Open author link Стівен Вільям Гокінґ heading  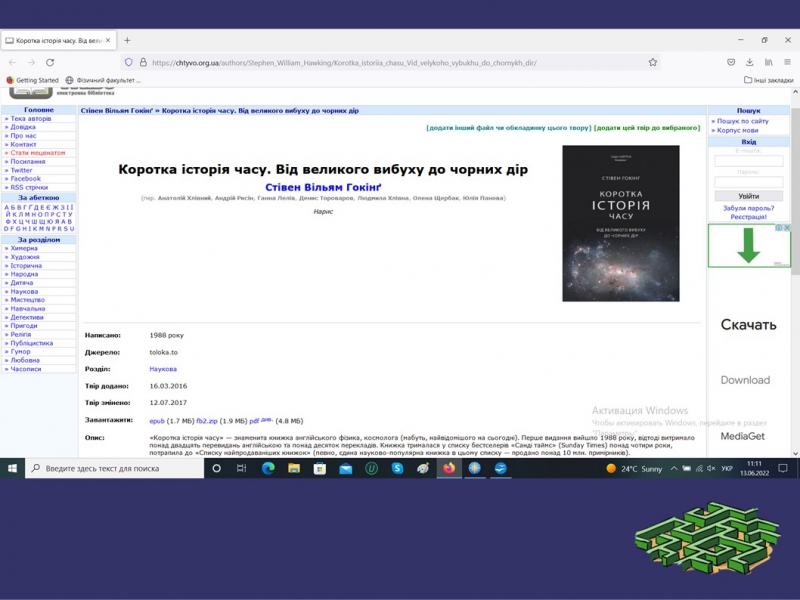[x=323, y=187]
